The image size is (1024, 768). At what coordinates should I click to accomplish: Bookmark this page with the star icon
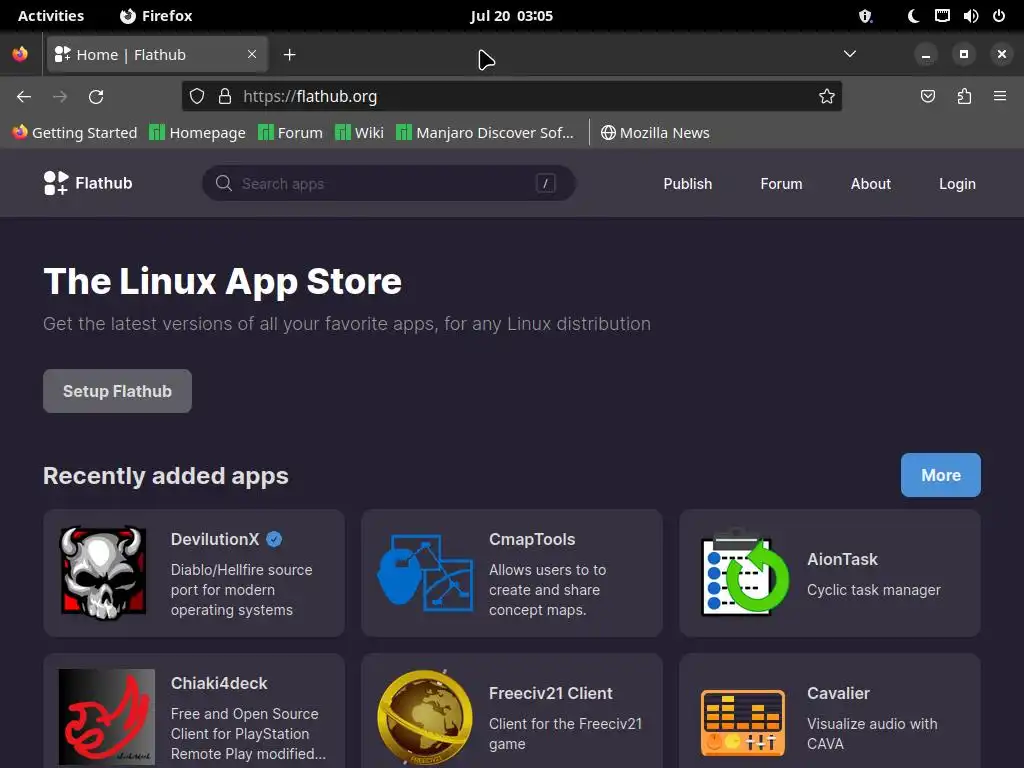pos(827,97)
